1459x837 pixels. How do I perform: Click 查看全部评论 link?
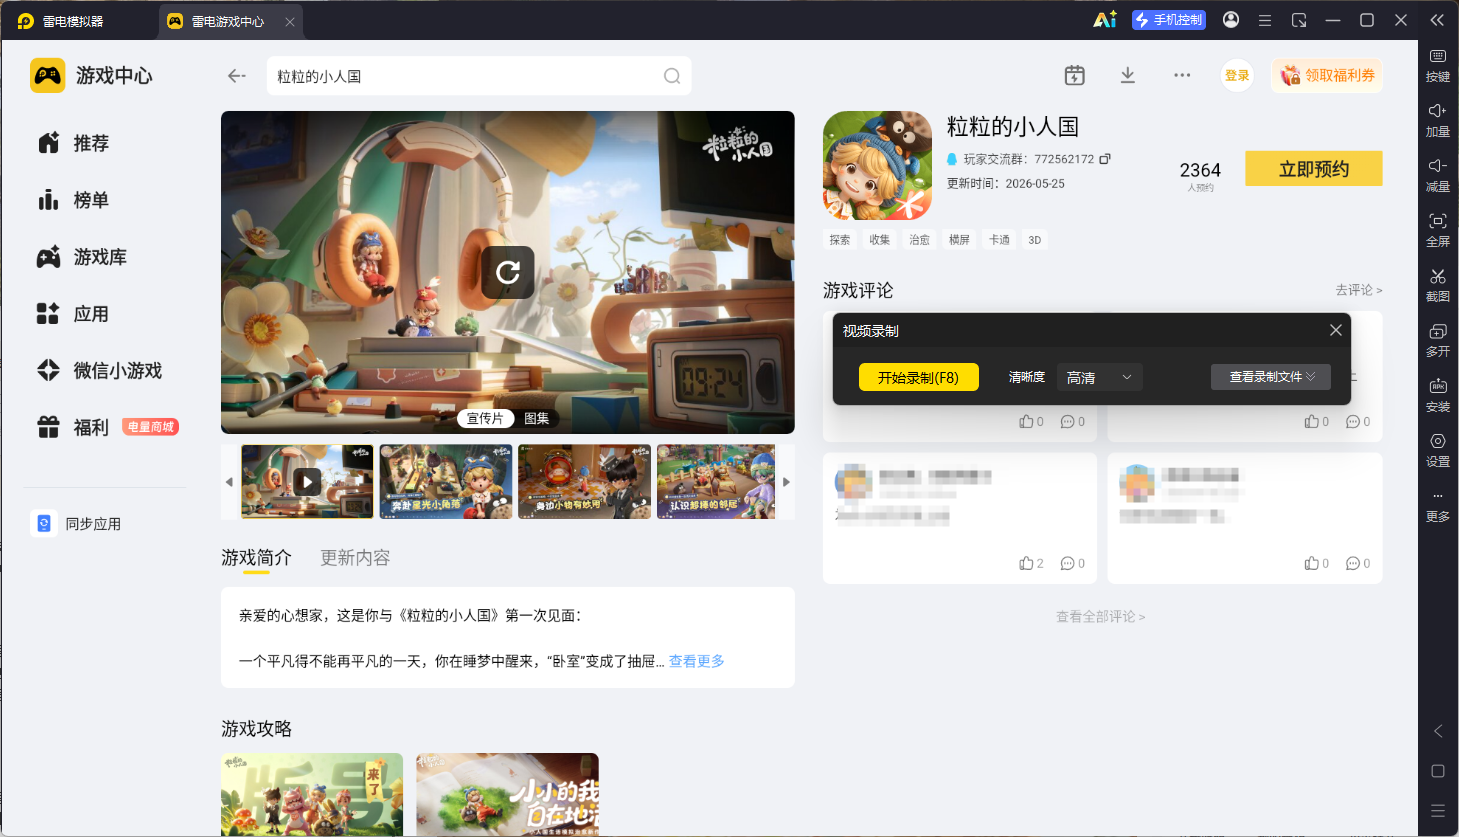pyautogui.click(x=1101, y=617)
